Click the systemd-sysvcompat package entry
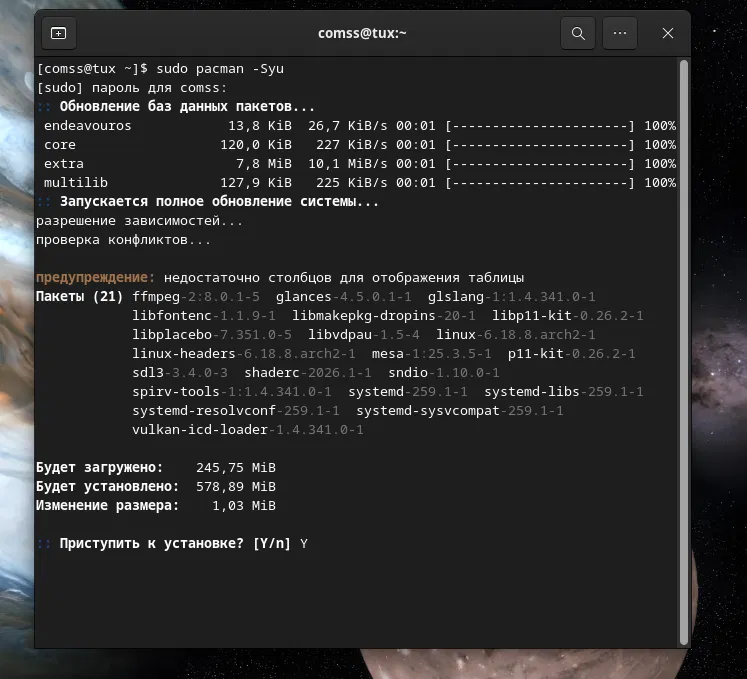 tap(459, 410)
